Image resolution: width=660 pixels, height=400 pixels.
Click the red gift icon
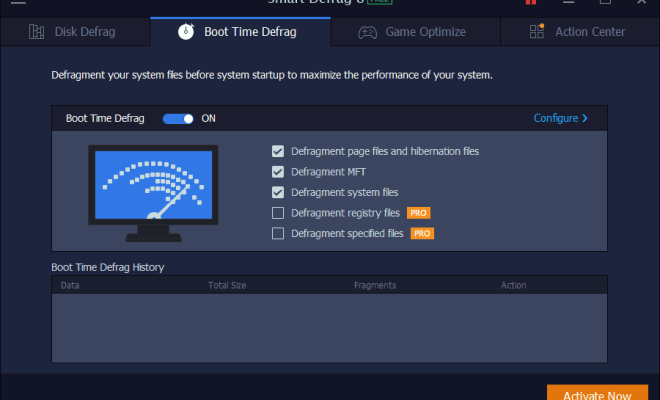coord(531,2)
